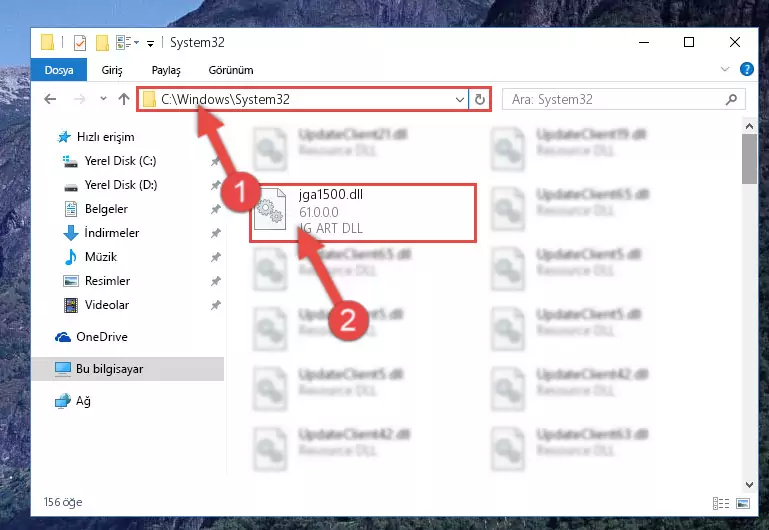Switch to the Paylaş ribbon tab
Image resolution: width=769 pixels, height=530 pixels.
(x=166, y=70)
